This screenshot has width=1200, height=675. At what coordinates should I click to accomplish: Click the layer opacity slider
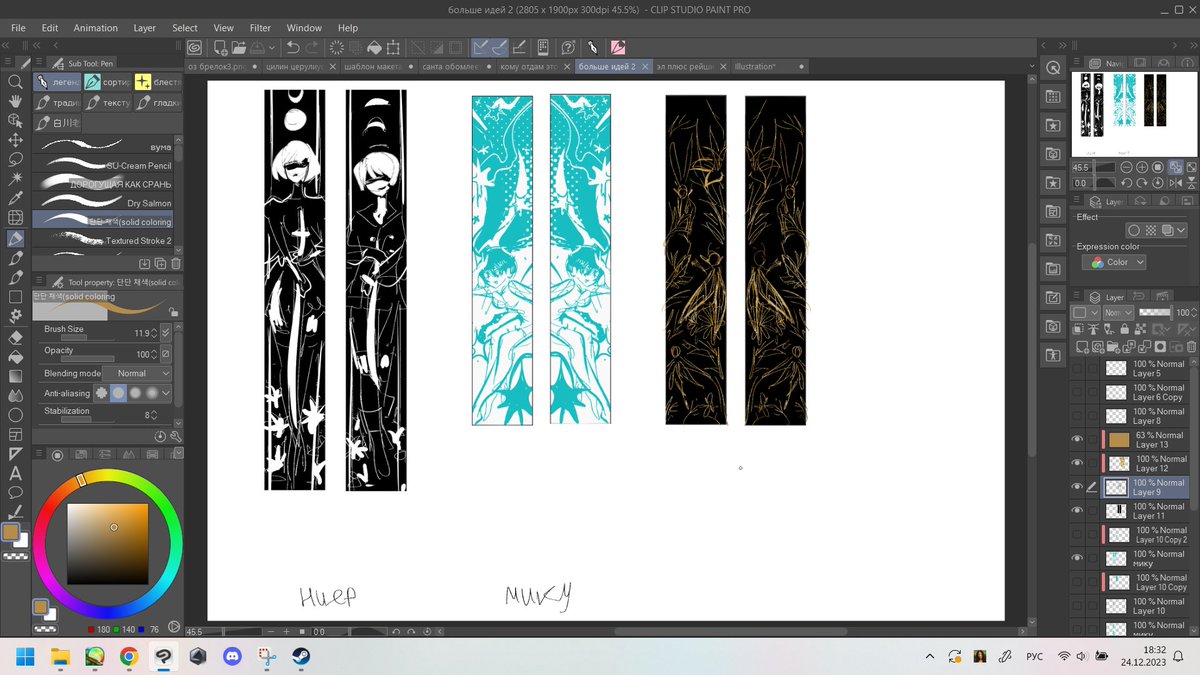pyautogui.click(x=1157, y=312)
